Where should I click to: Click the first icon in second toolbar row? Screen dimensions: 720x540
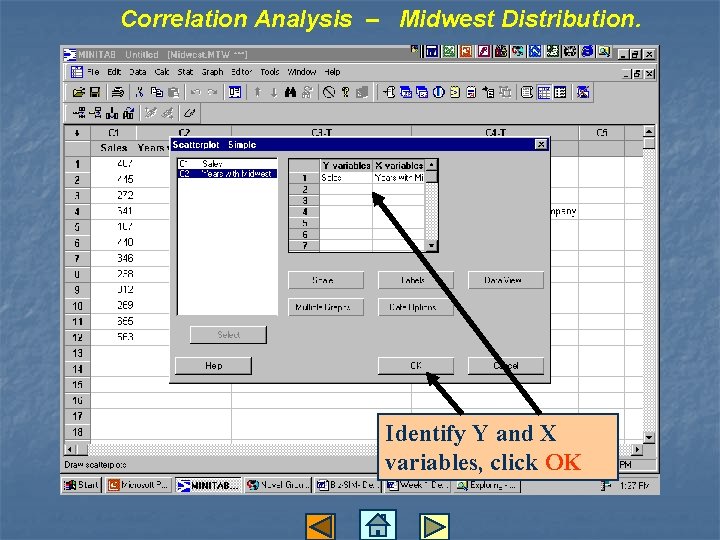[x=79, y=112]
